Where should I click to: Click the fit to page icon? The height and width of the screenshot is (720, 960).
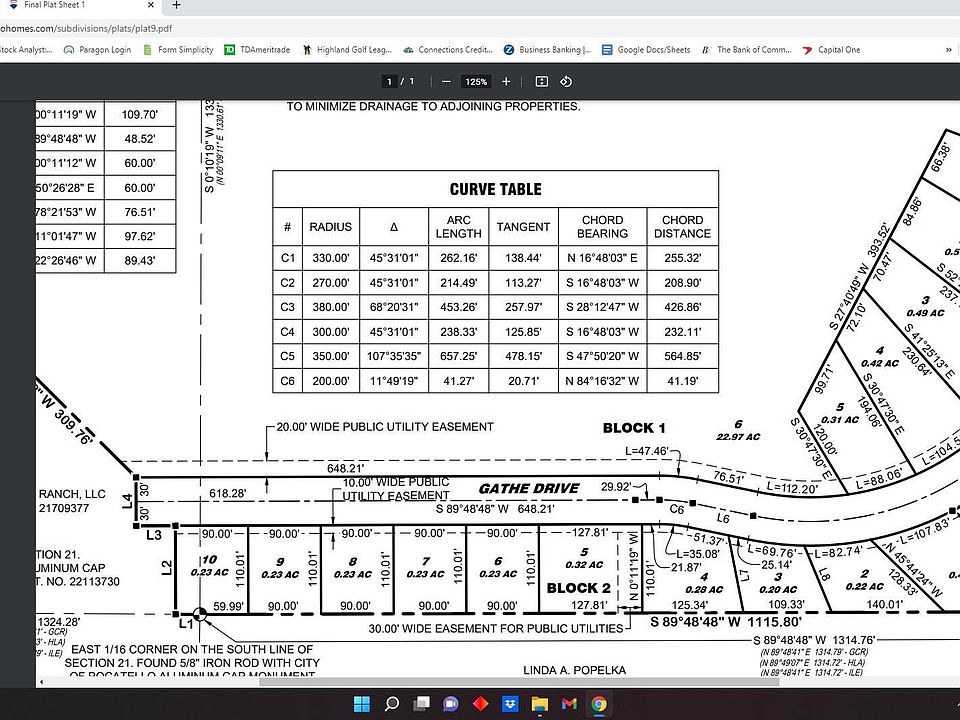click(x=542, y=82)
